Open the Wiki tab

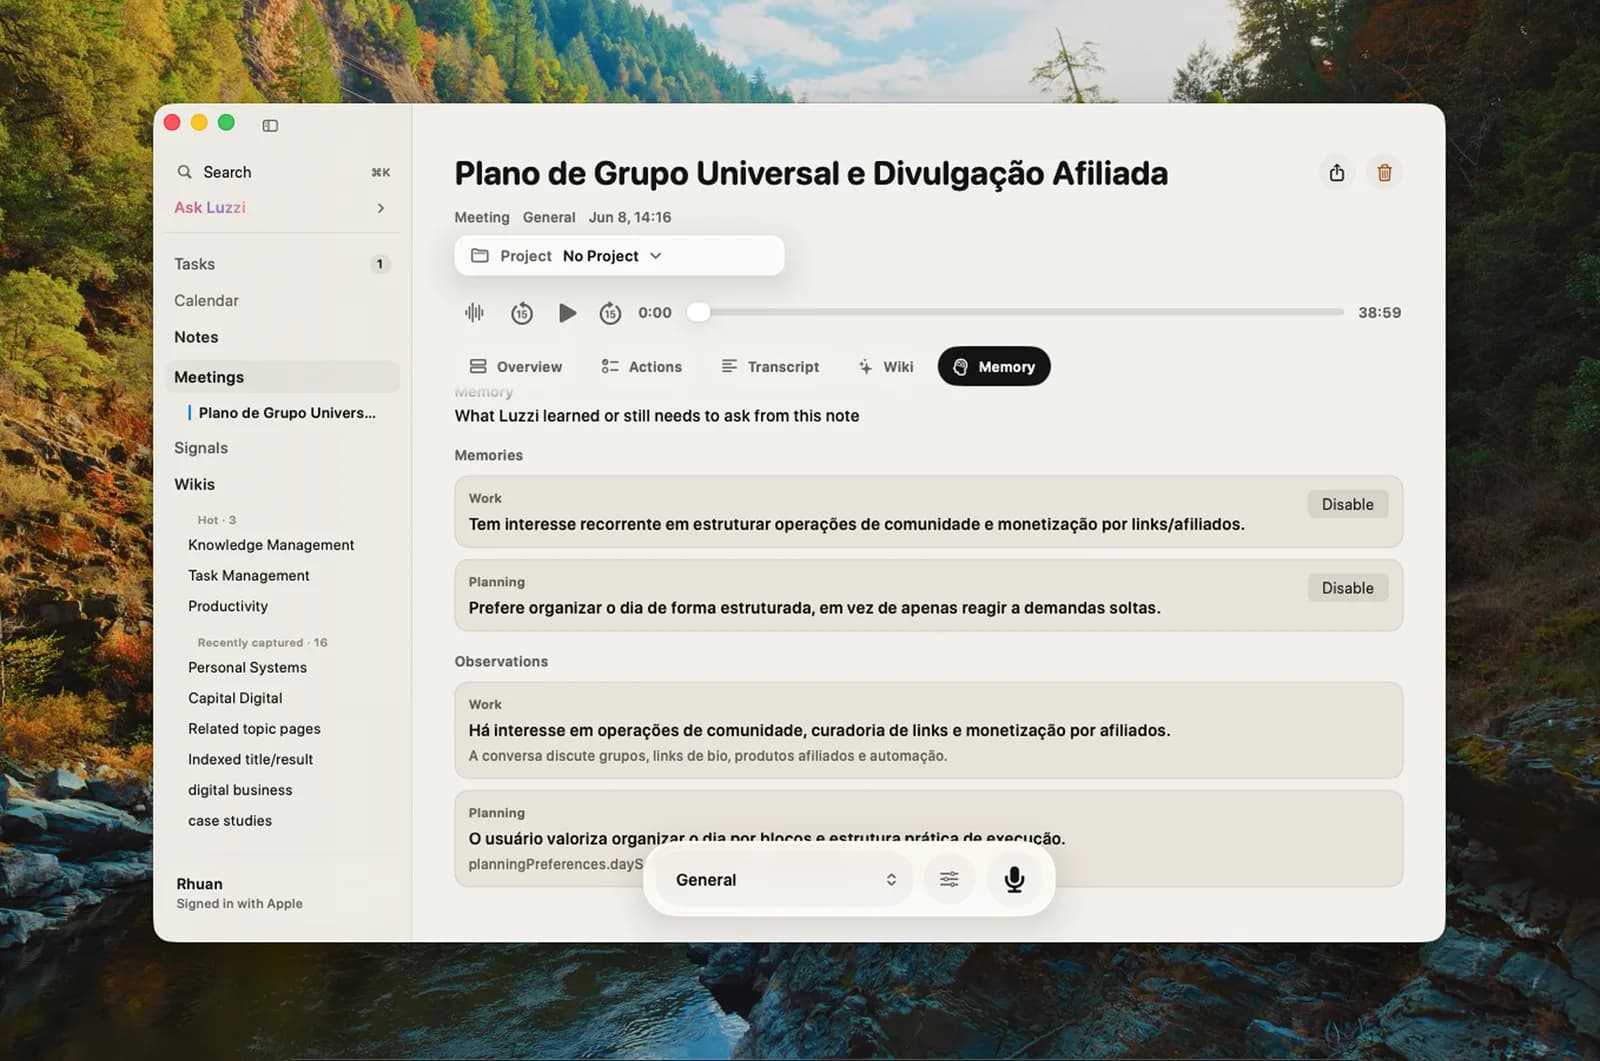[886, 367]
